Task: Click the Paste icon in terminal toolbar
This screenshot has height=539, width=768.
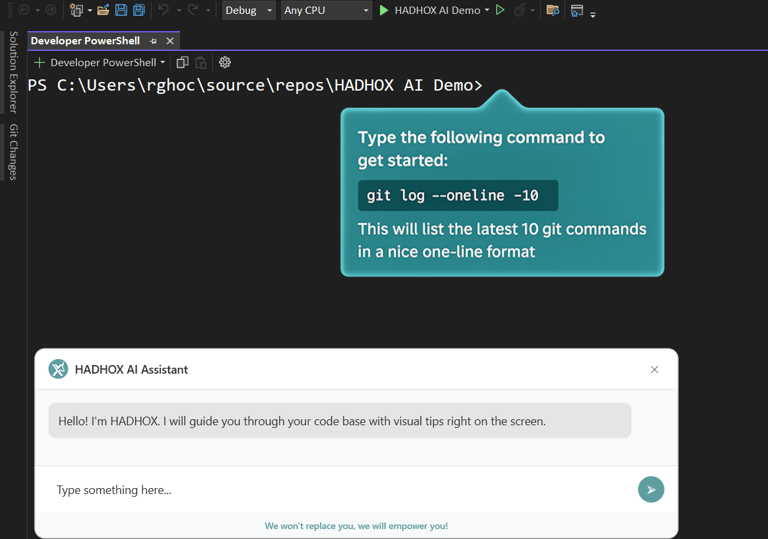Action: pyautogui.click(x=201, y=62)
